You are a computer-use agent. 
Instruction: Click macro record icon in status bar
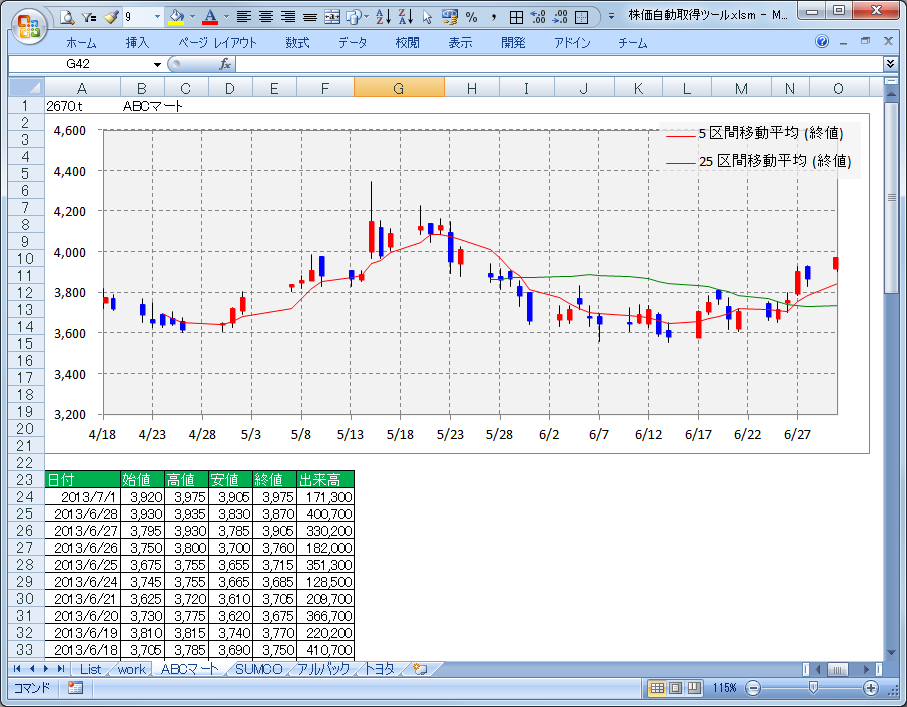(75, 688)
